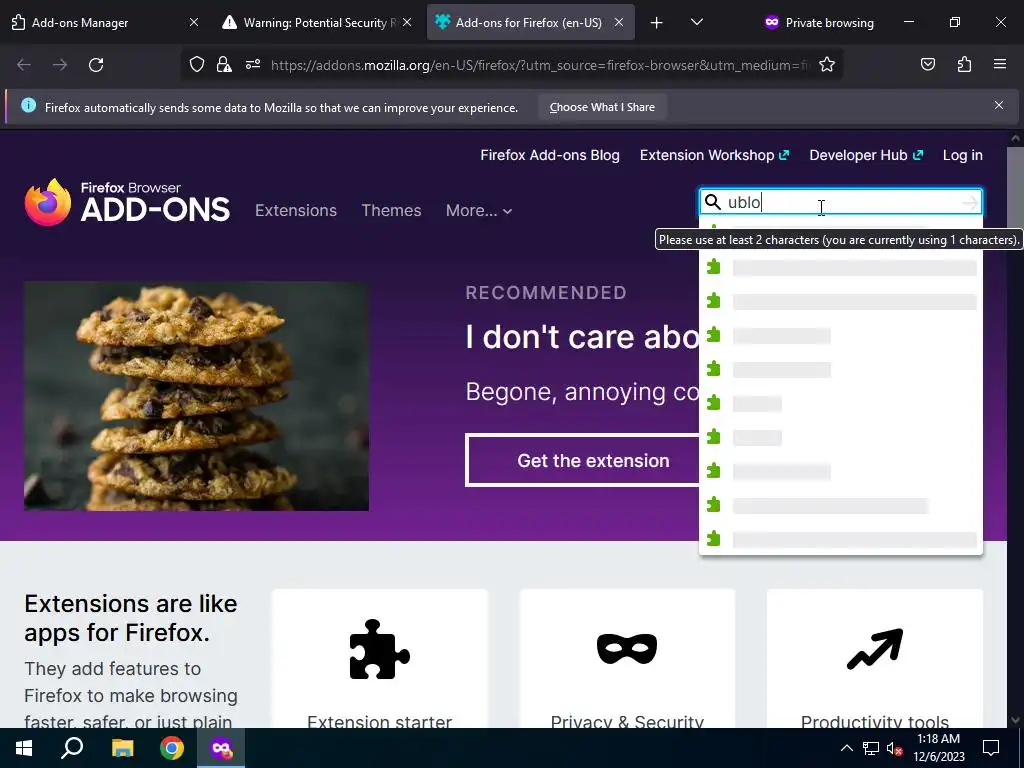The image size is (1024, 768).
Task: Open the Themes navigation item
Action: [391, 210]
